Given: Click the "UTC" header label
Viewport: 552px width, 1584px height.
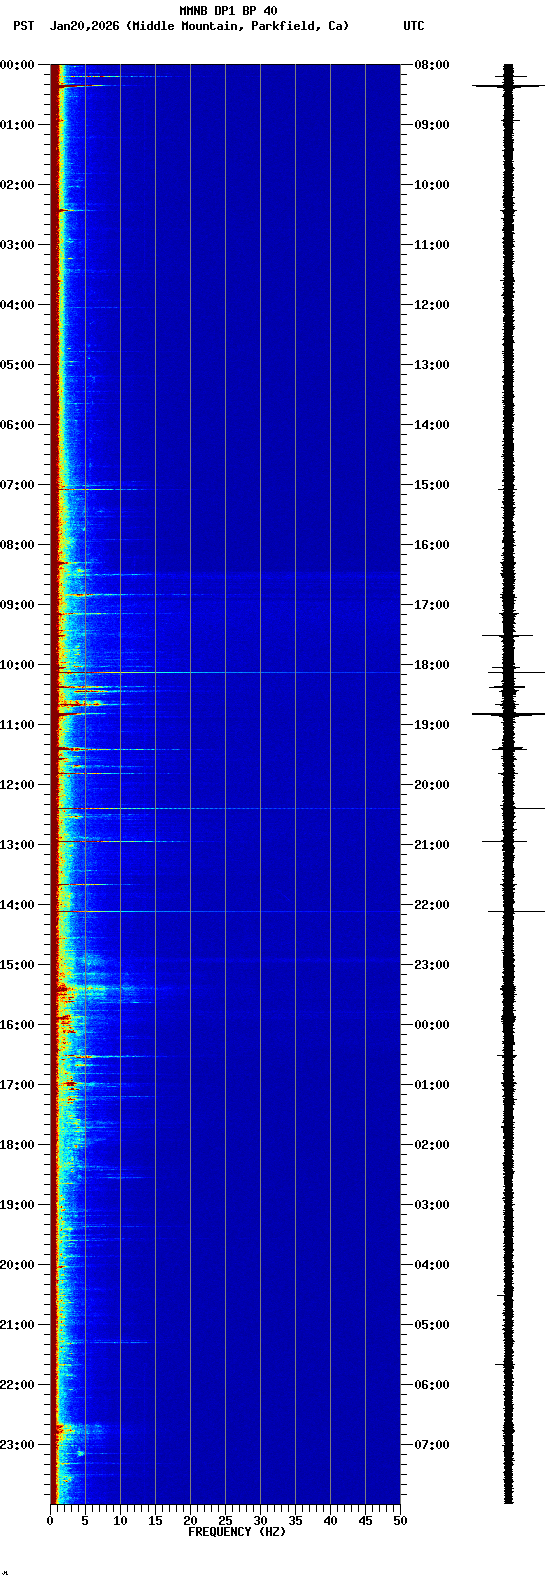Looking at the screenshot, I should coord(414,26).
